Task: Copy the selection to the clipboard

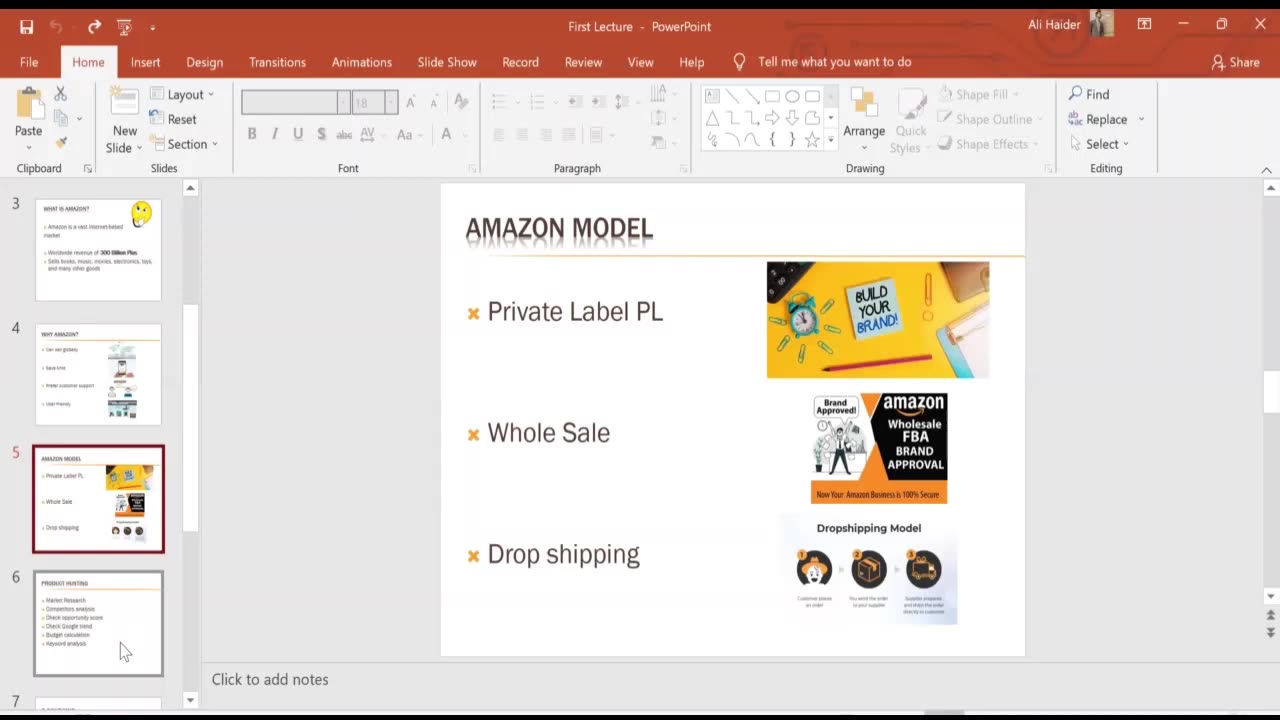Action: (x=61, y=118)
